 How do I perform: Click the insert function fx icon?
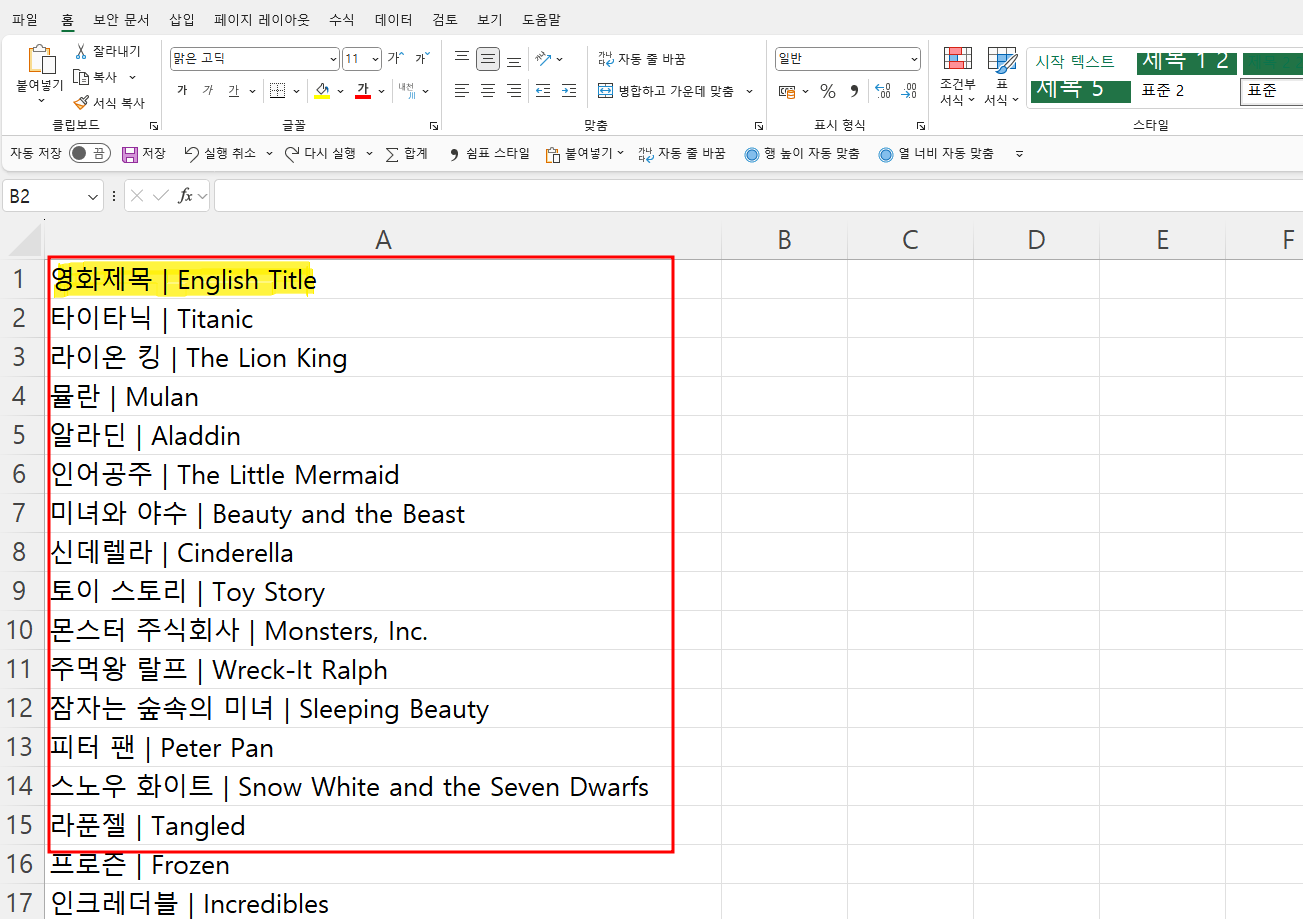185,196
